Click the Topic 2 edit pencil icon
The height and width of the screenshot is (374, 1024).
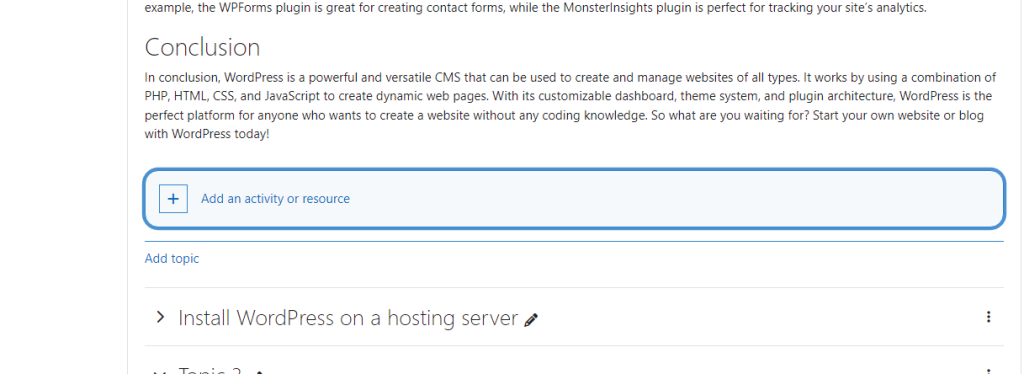pyautogui.click(x=259, y=372)
